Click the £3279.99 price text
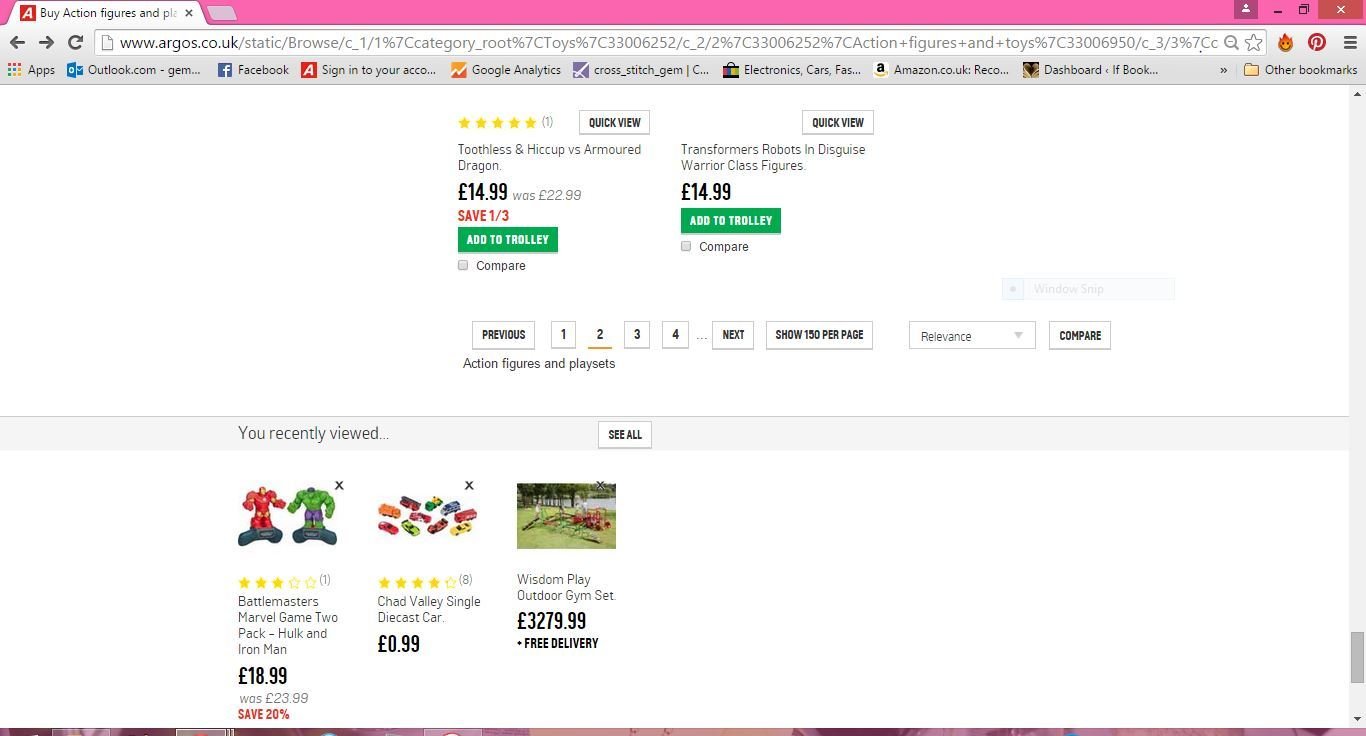Image resolution: width=1366 pixels, height=736 pixels. click(552, 621)
